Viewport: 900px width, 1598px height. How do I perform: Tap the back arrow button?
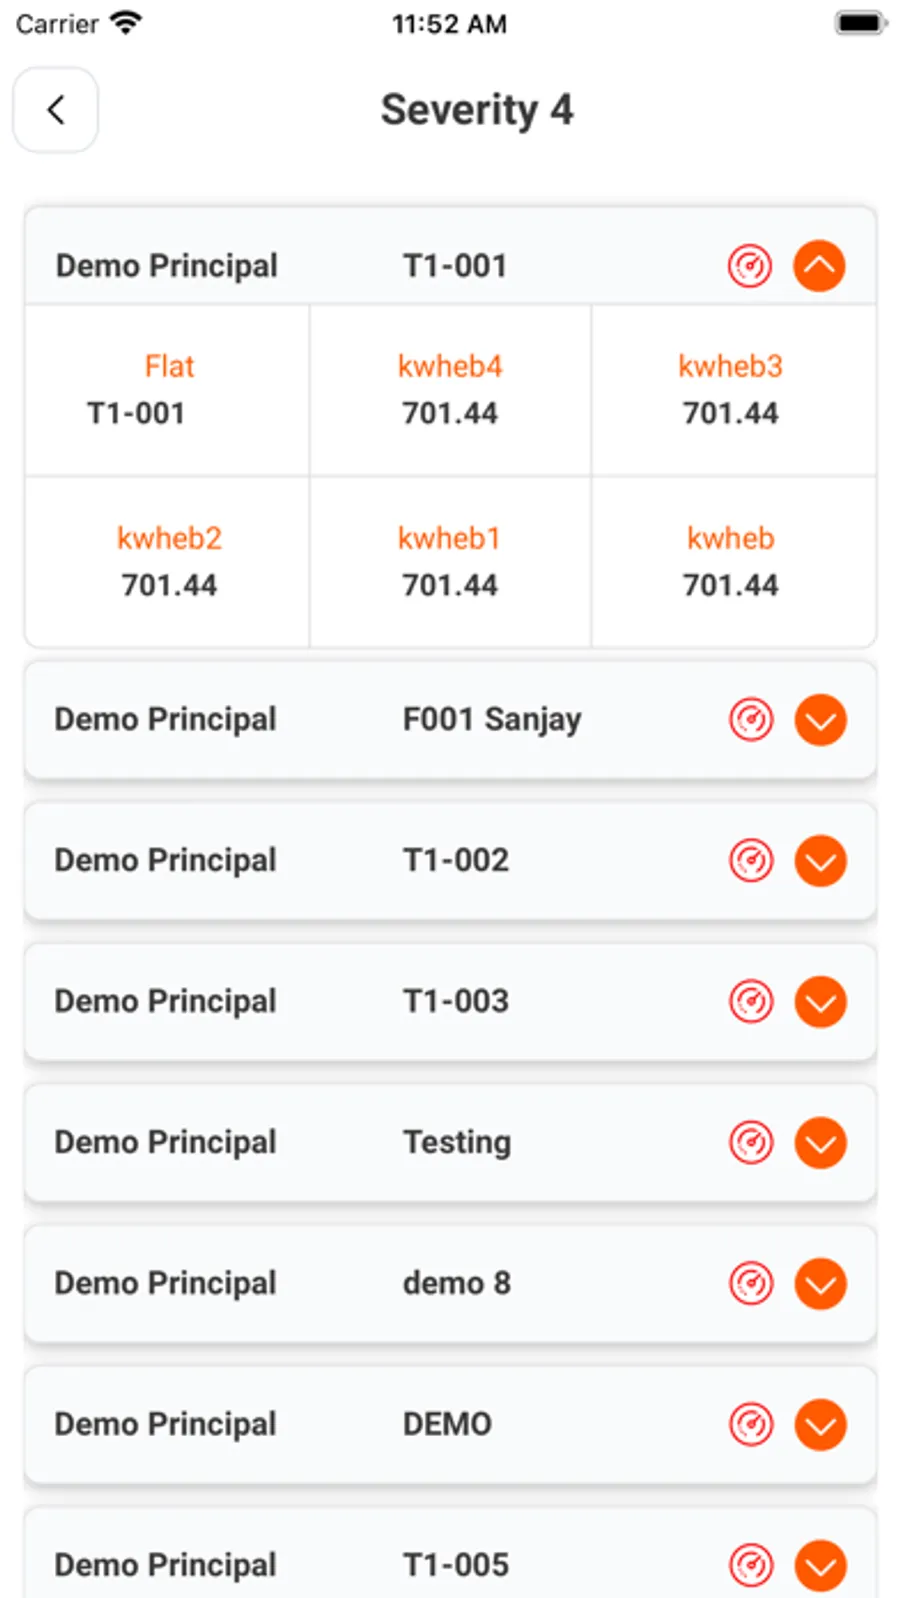pos(56,110)
